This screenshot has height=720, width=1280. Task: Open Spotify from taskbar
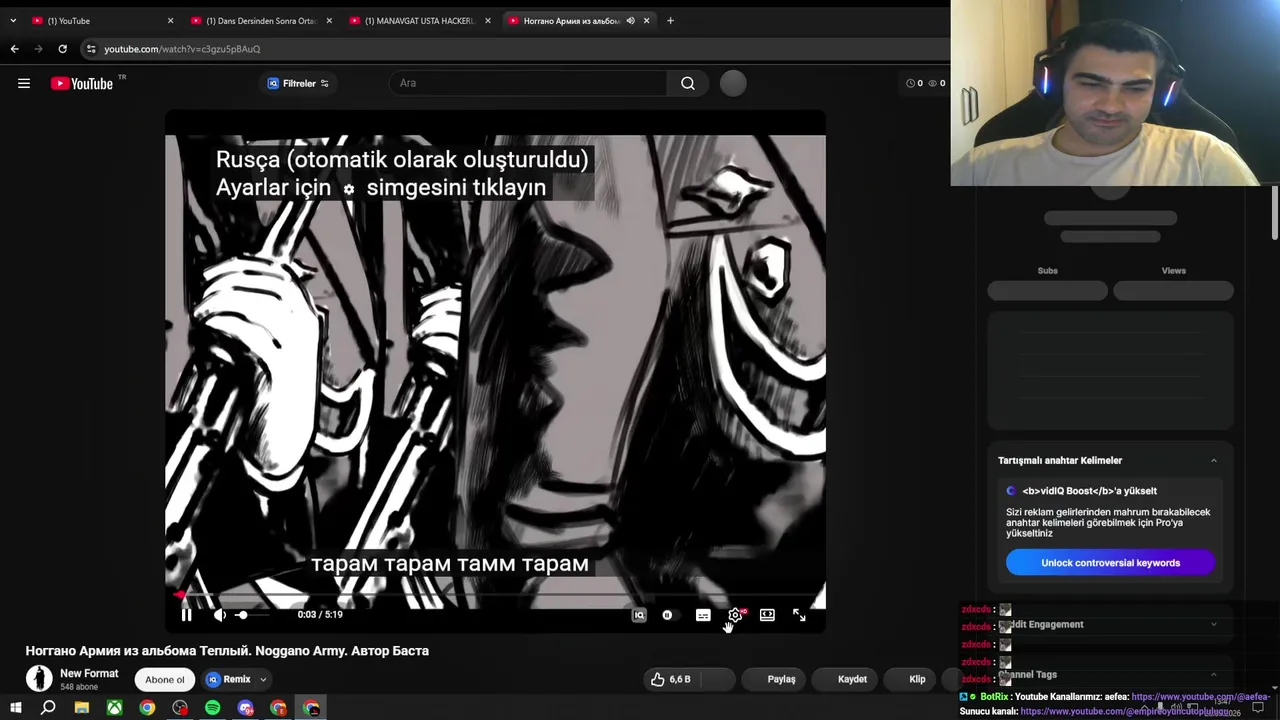click(x=213, y=708)
